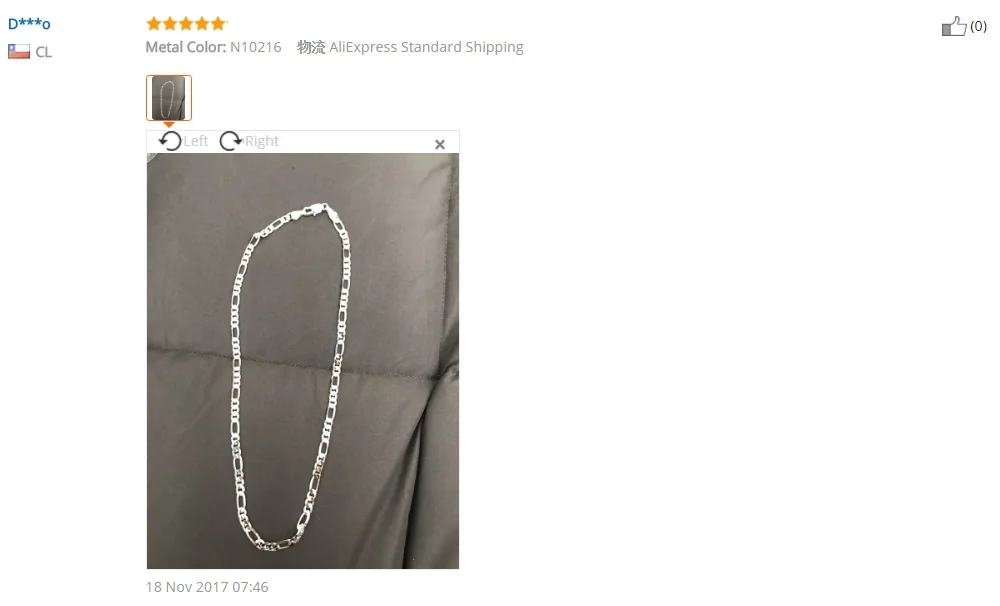Click the CL country code text

pos(43,52)
